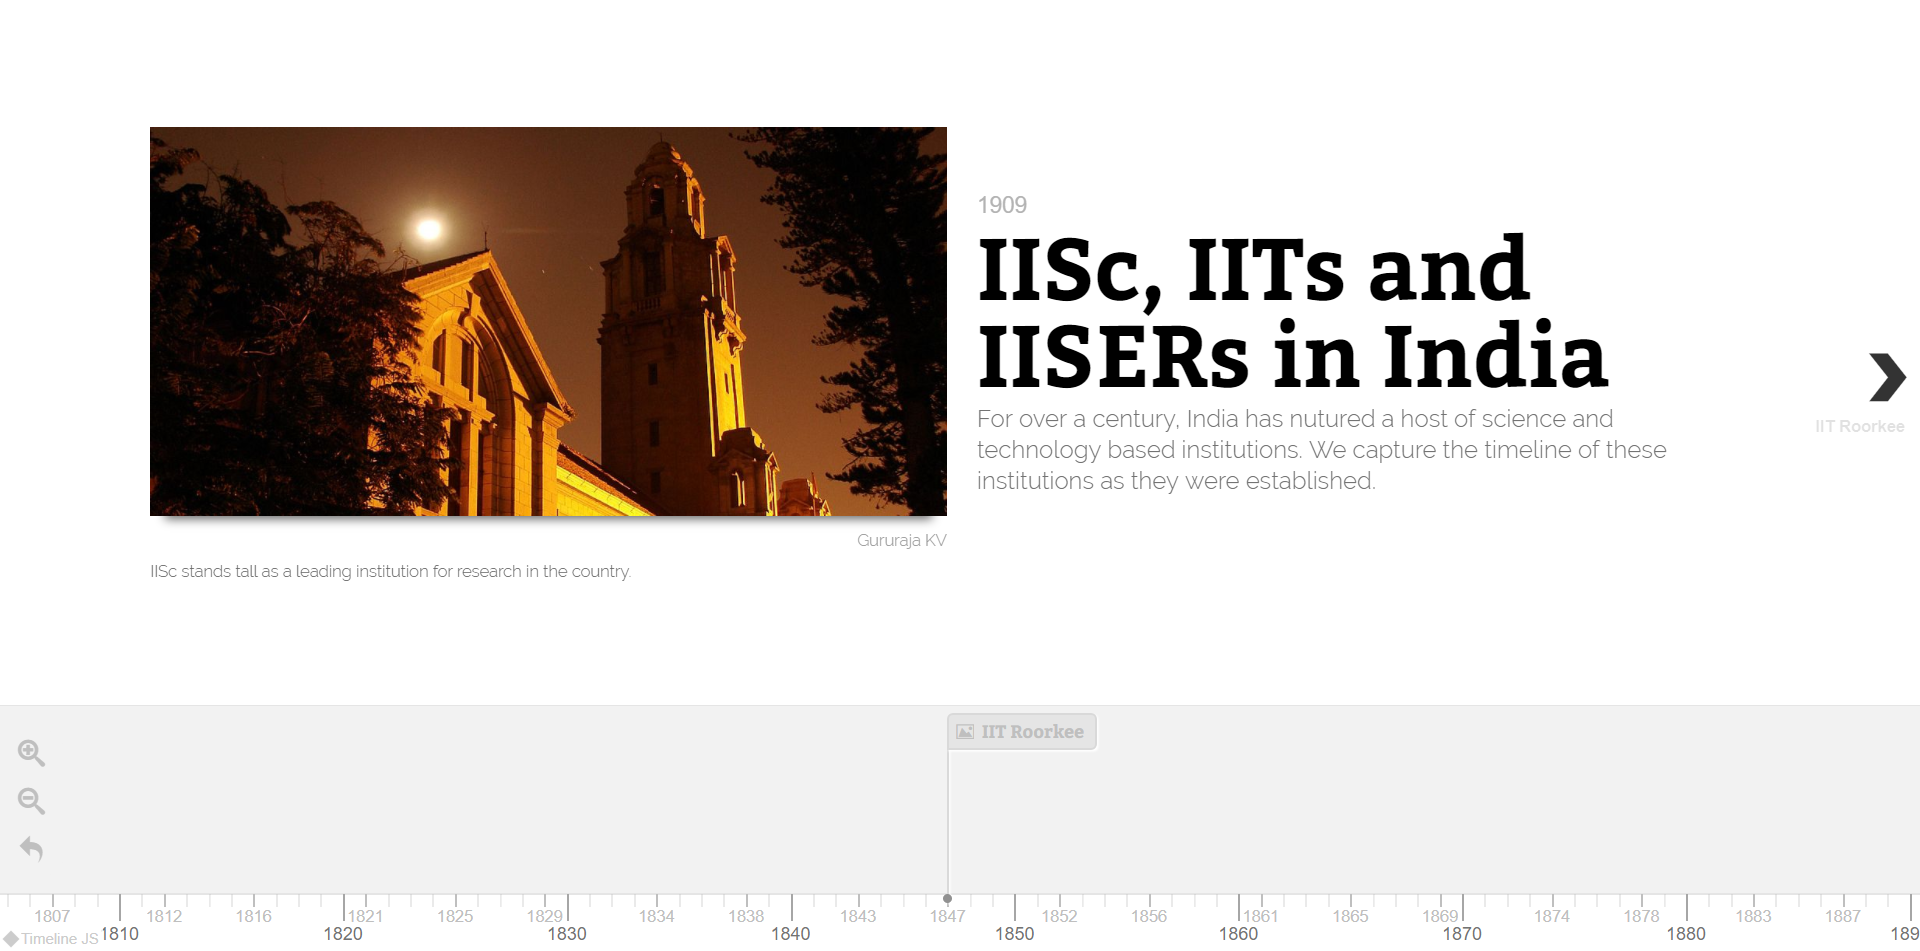Click the 1830 label on time axis
Screen dimensions: 1920x951
(567, 933)
